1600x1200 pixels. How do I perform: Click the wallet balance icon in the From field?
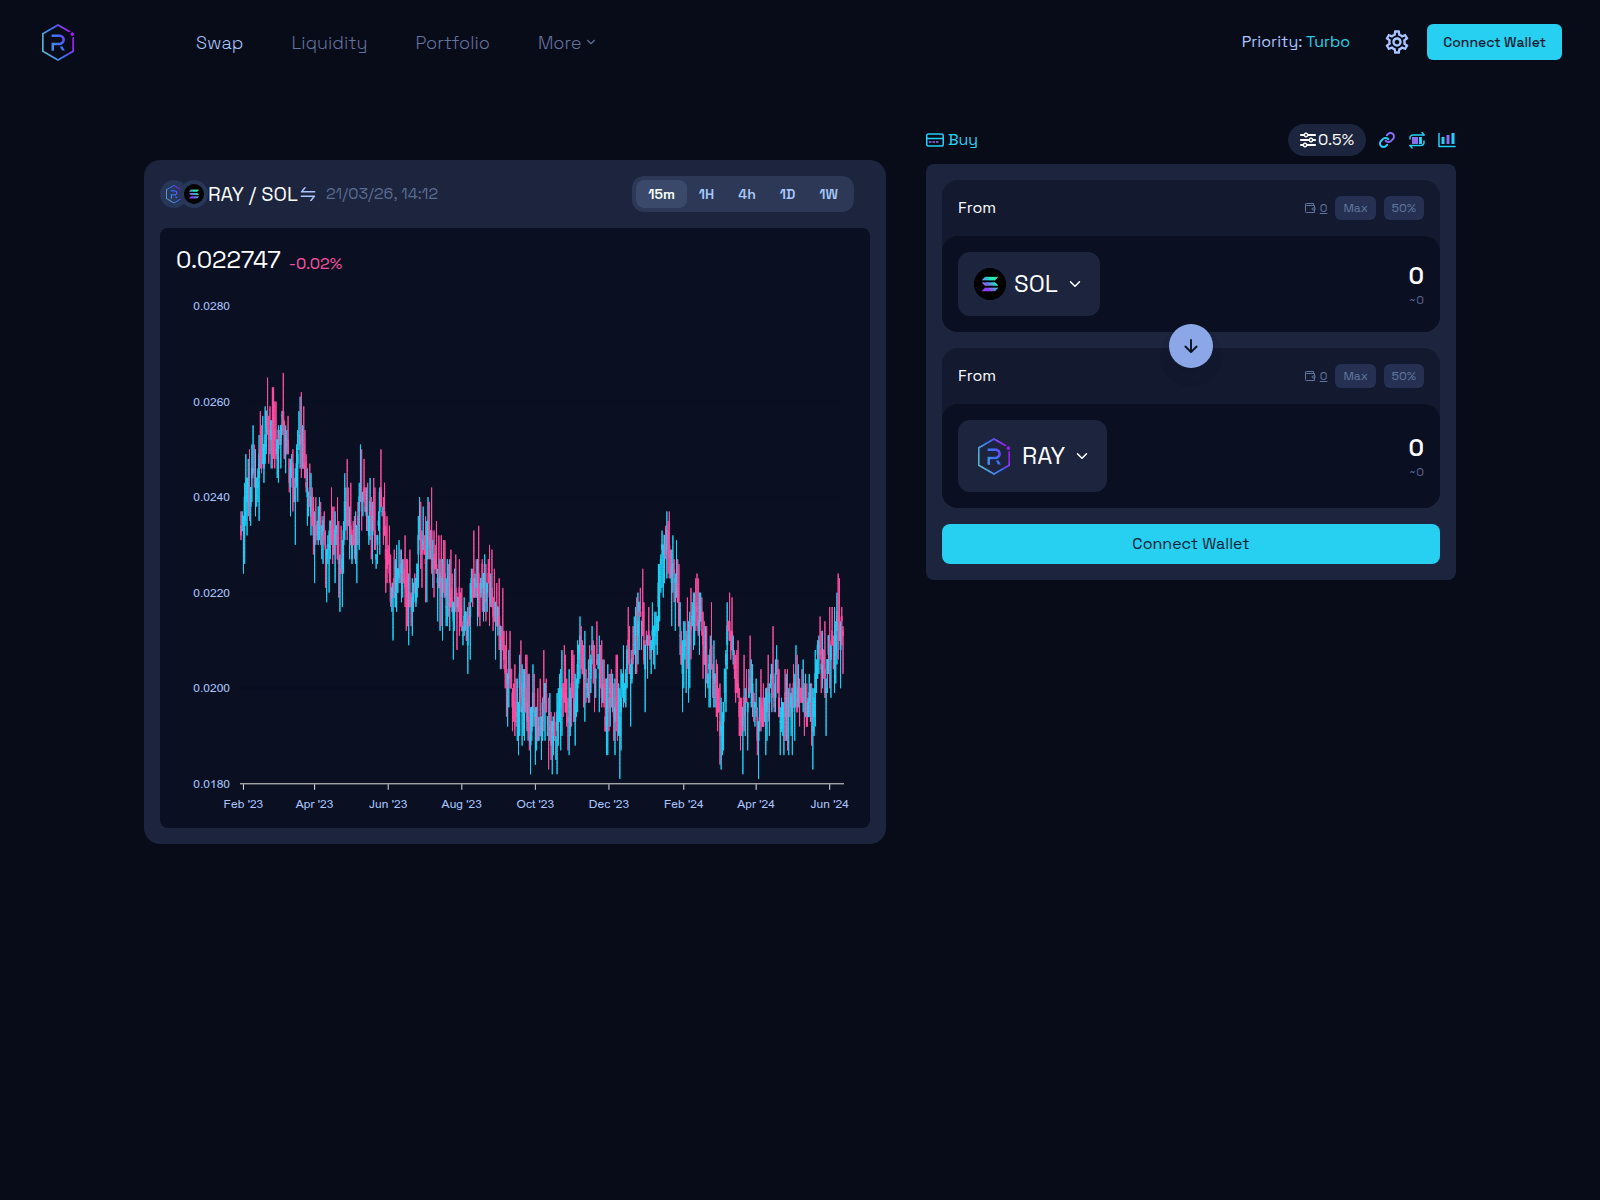click(x=1311, y=208)
